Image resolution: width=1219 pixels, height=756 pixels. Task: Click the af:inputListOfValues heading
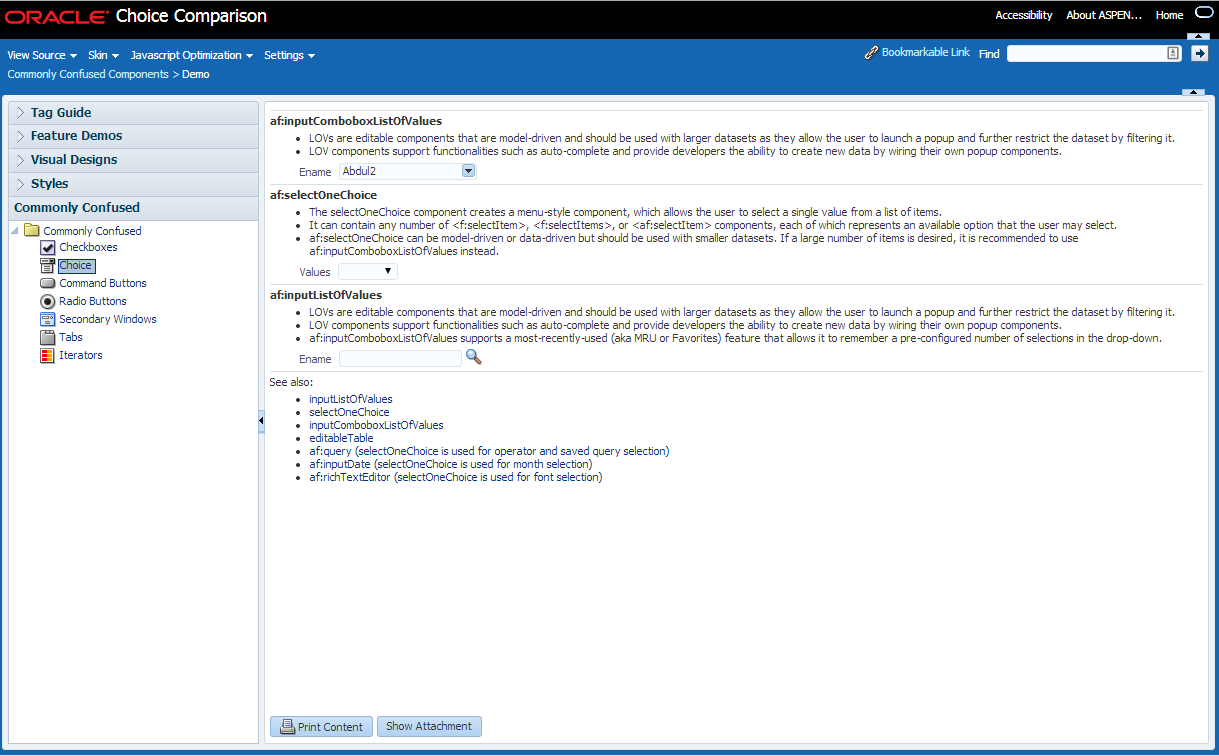pos(326,295)
